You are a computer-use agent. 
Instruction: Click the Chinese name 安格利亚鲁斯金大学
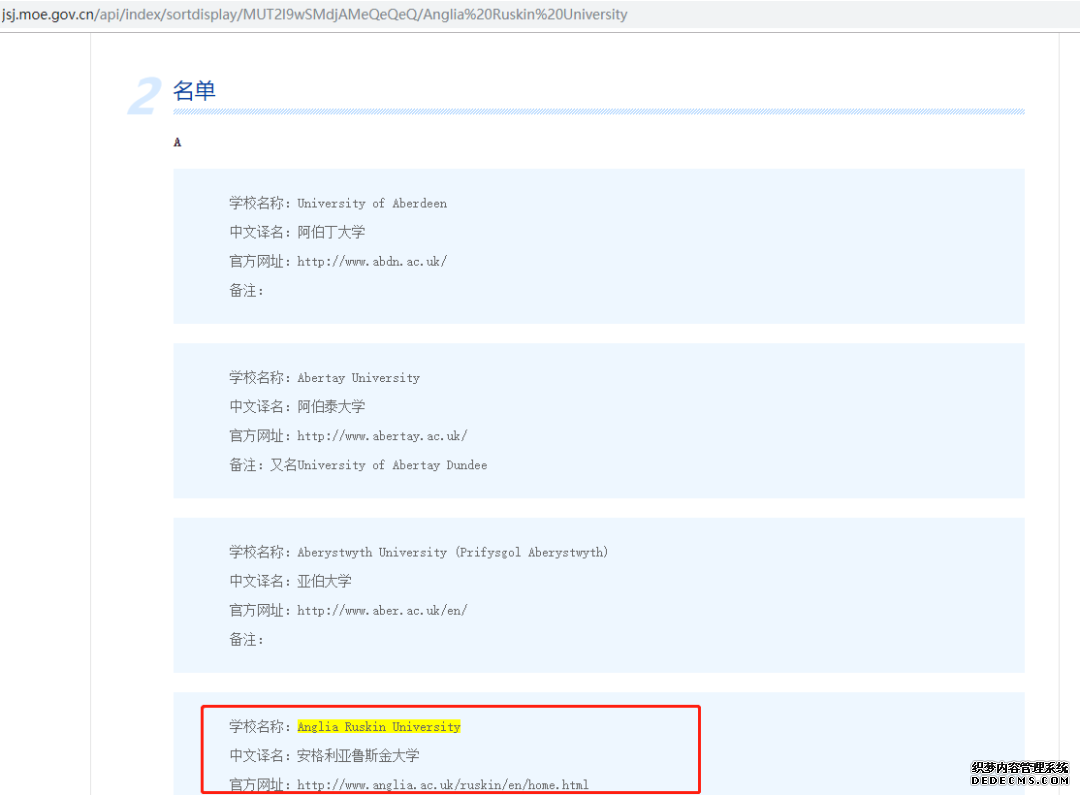tap(358, 756)
